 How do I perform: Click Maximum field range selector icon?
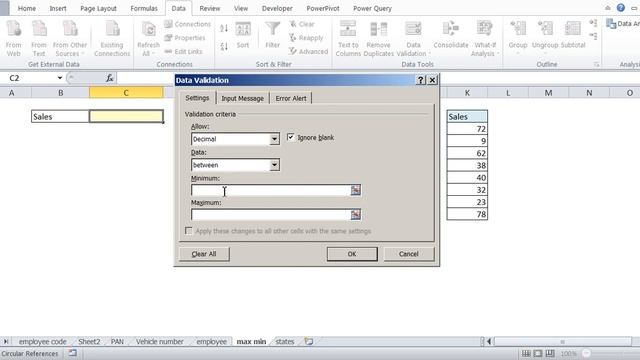pyautogui.click(x=356, y=215)
